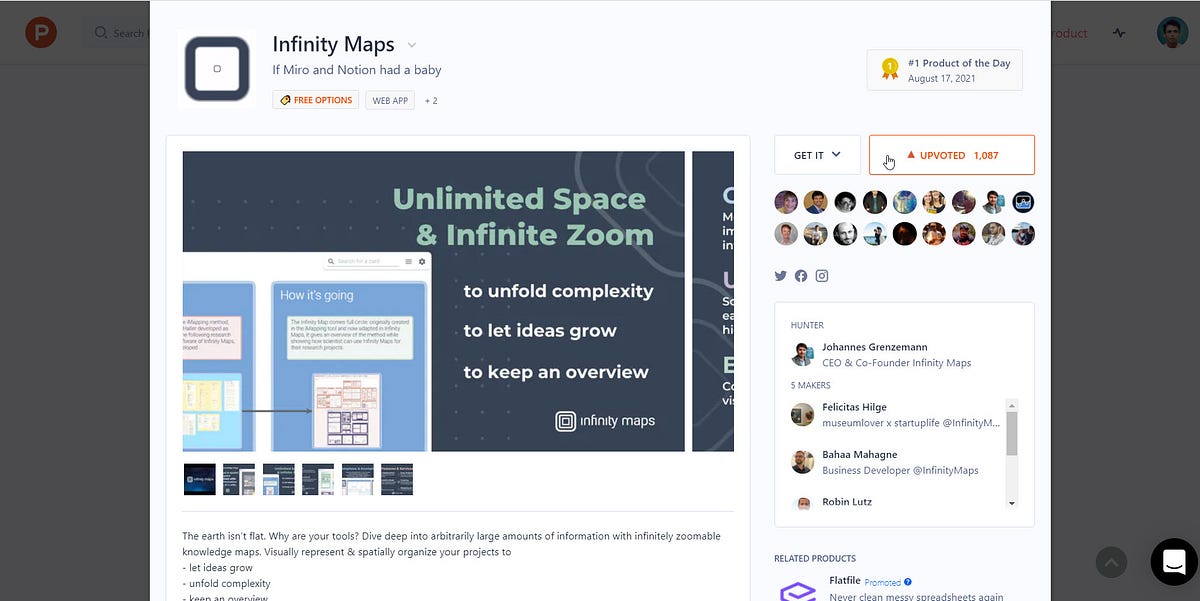Open Robin Lutz's profile link
This screenshot has width=1200, height=601.
(x=847, y=502)
